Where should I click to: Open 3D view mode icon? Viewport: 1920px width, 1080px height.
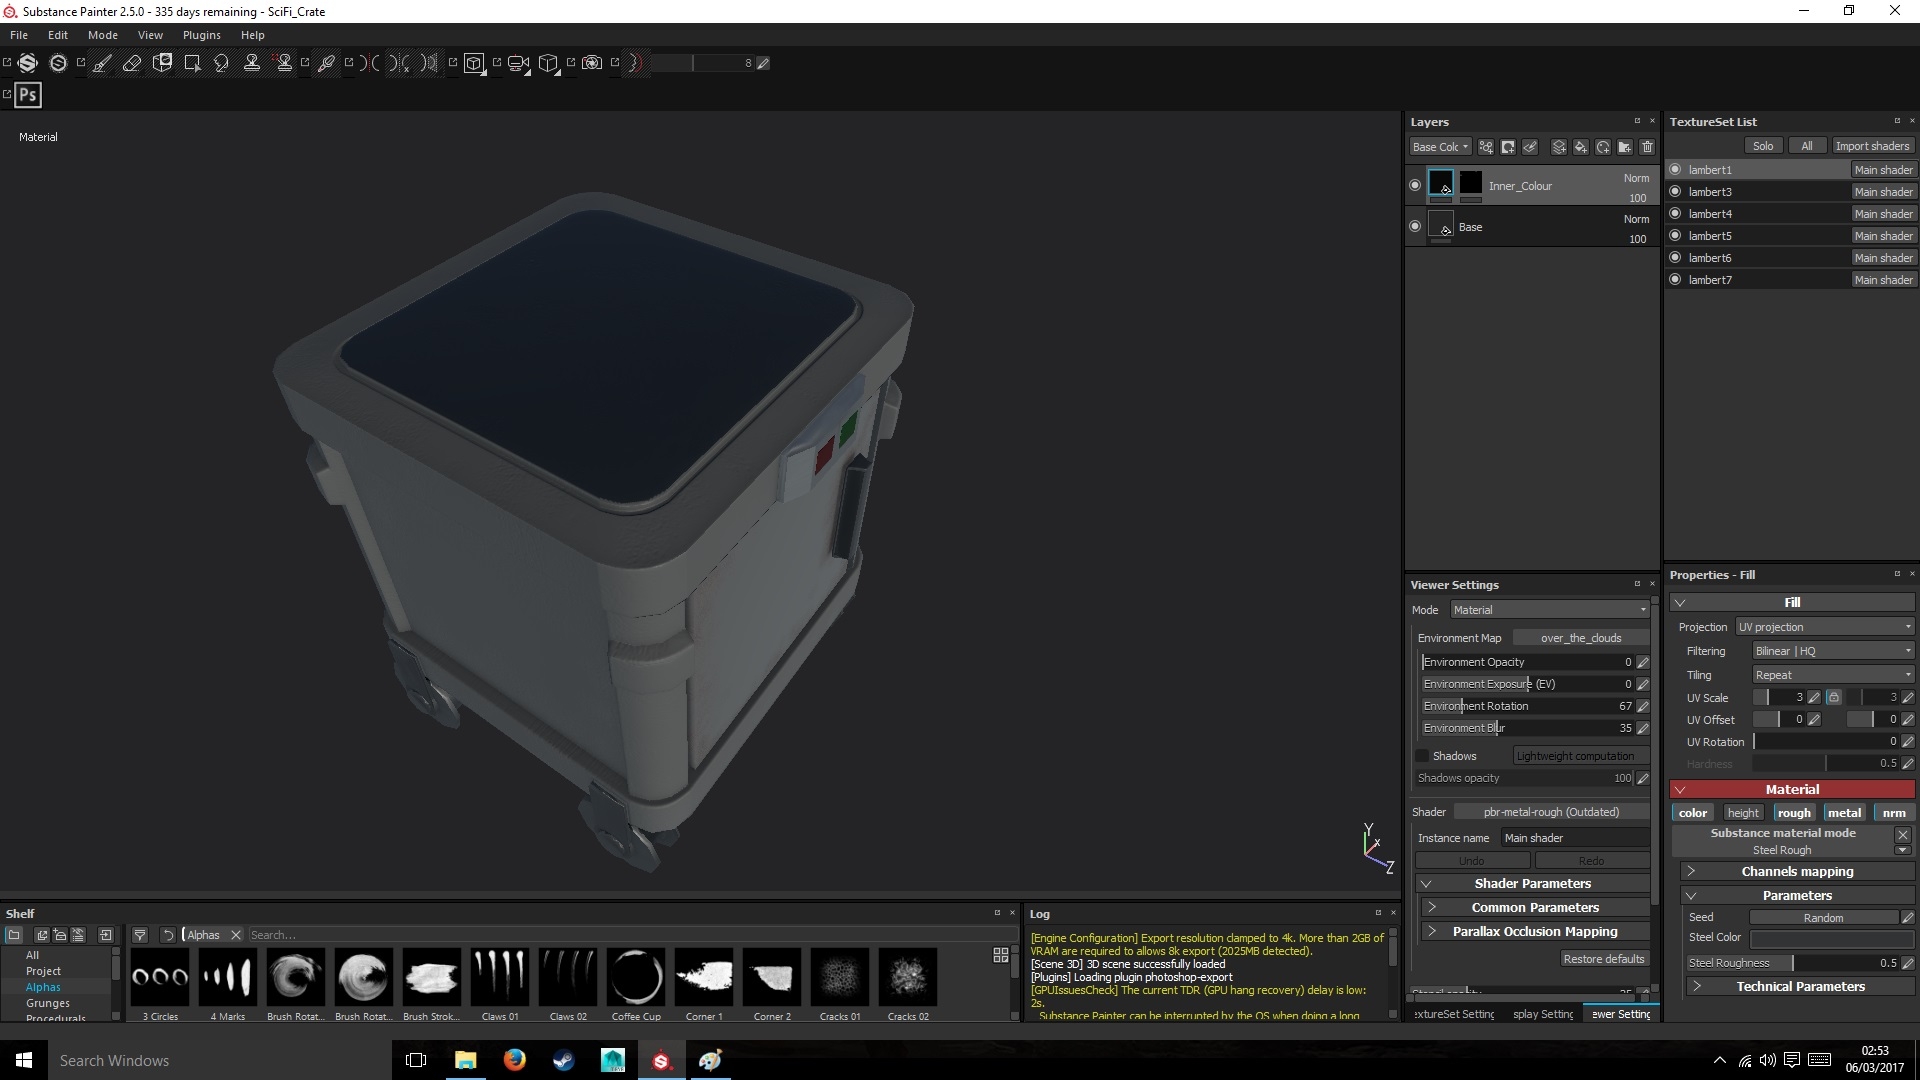click(474, 63)
